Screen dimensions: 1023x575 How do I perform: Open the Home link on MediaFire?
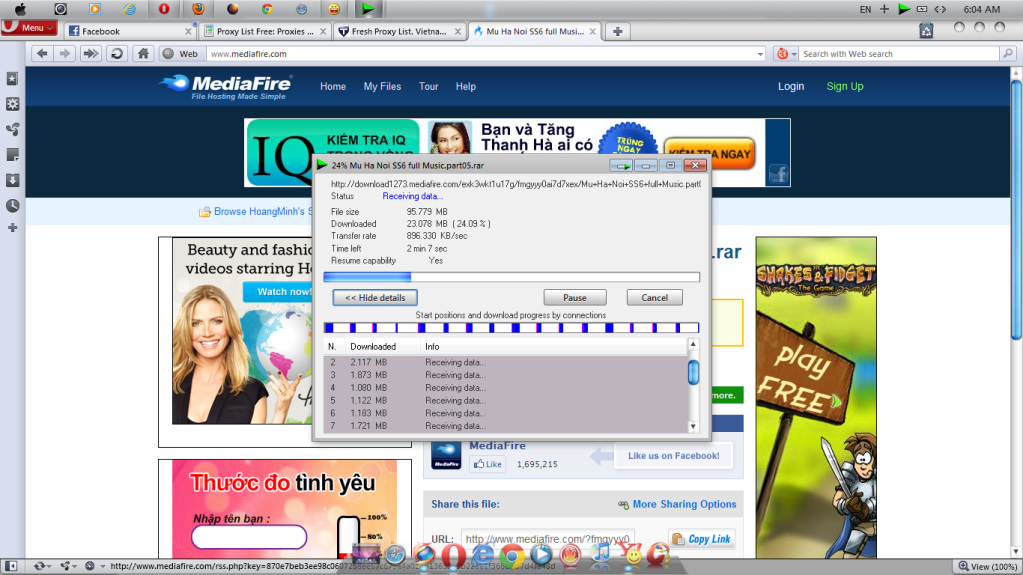(333, 86)
